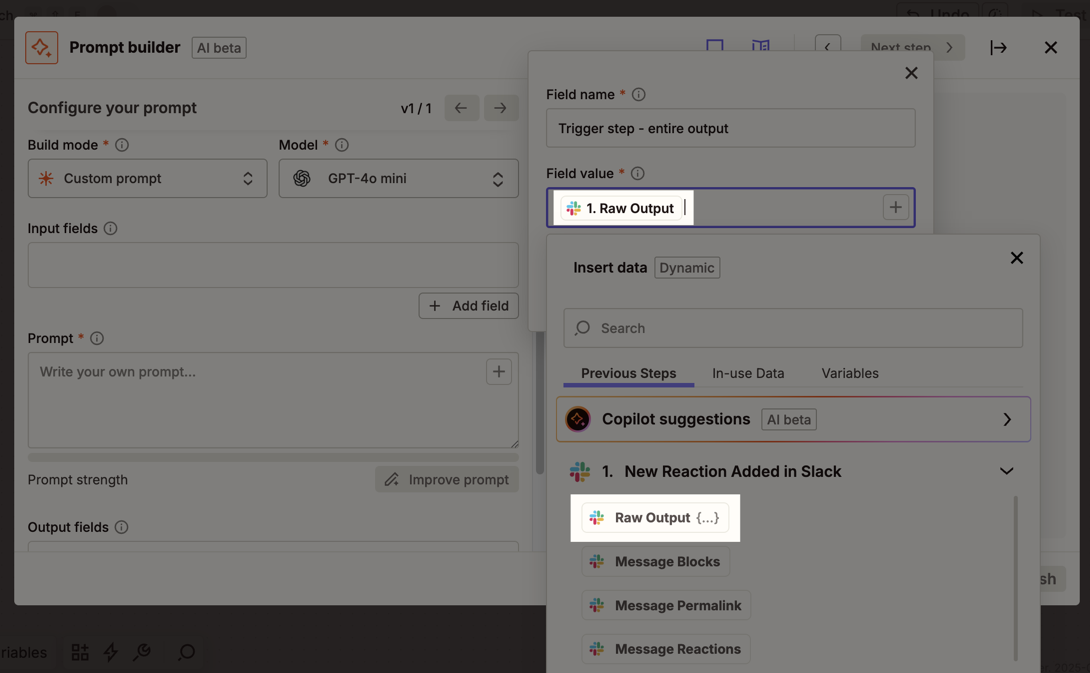Switch to the In-use Data tab
The height and width of the screenshot is (673, 1090).
(x=747, y=373)
